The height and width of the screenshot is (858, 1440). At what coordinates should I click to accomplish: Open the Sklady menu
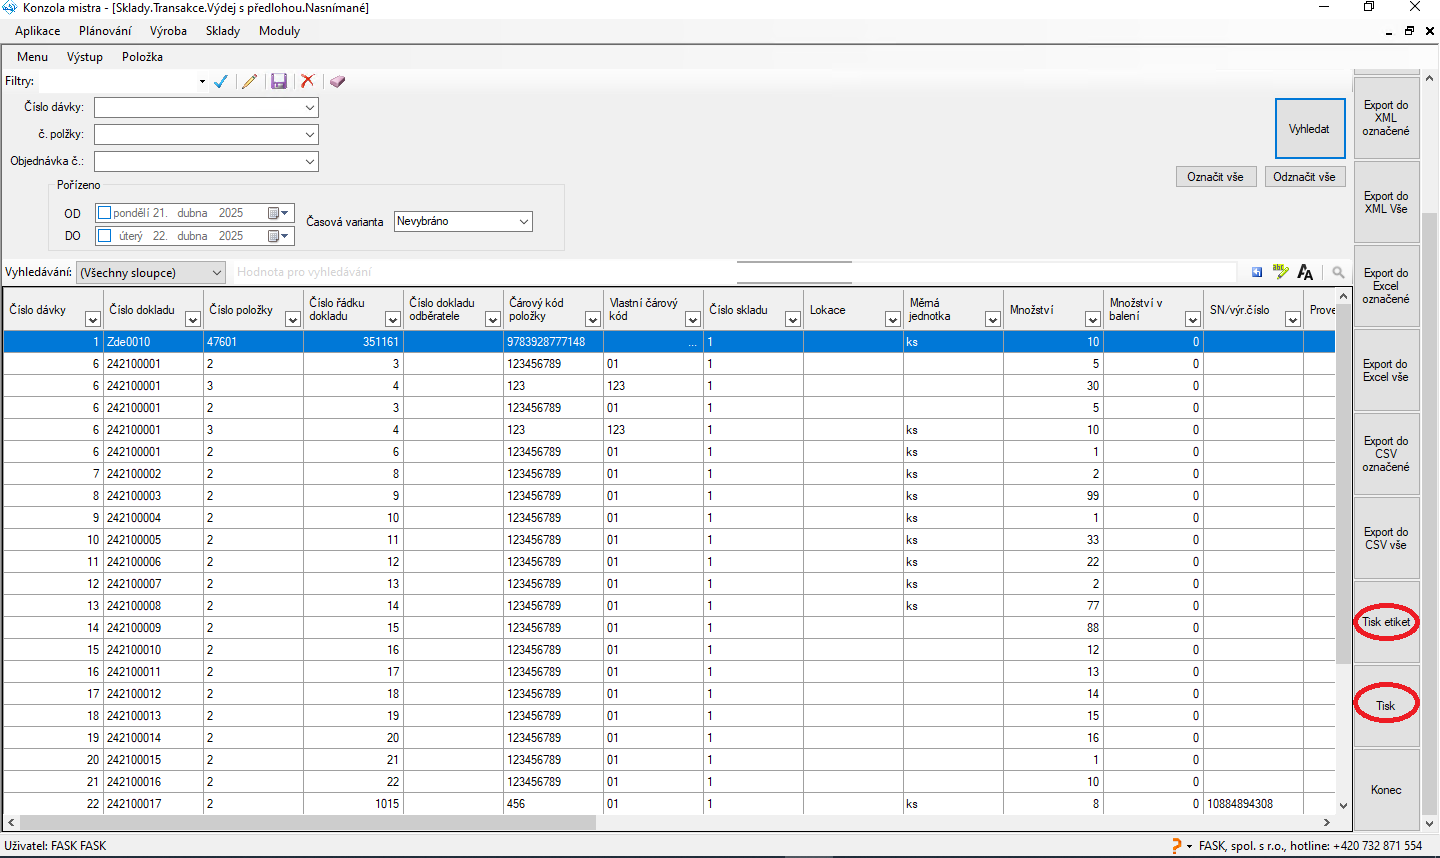222,31
